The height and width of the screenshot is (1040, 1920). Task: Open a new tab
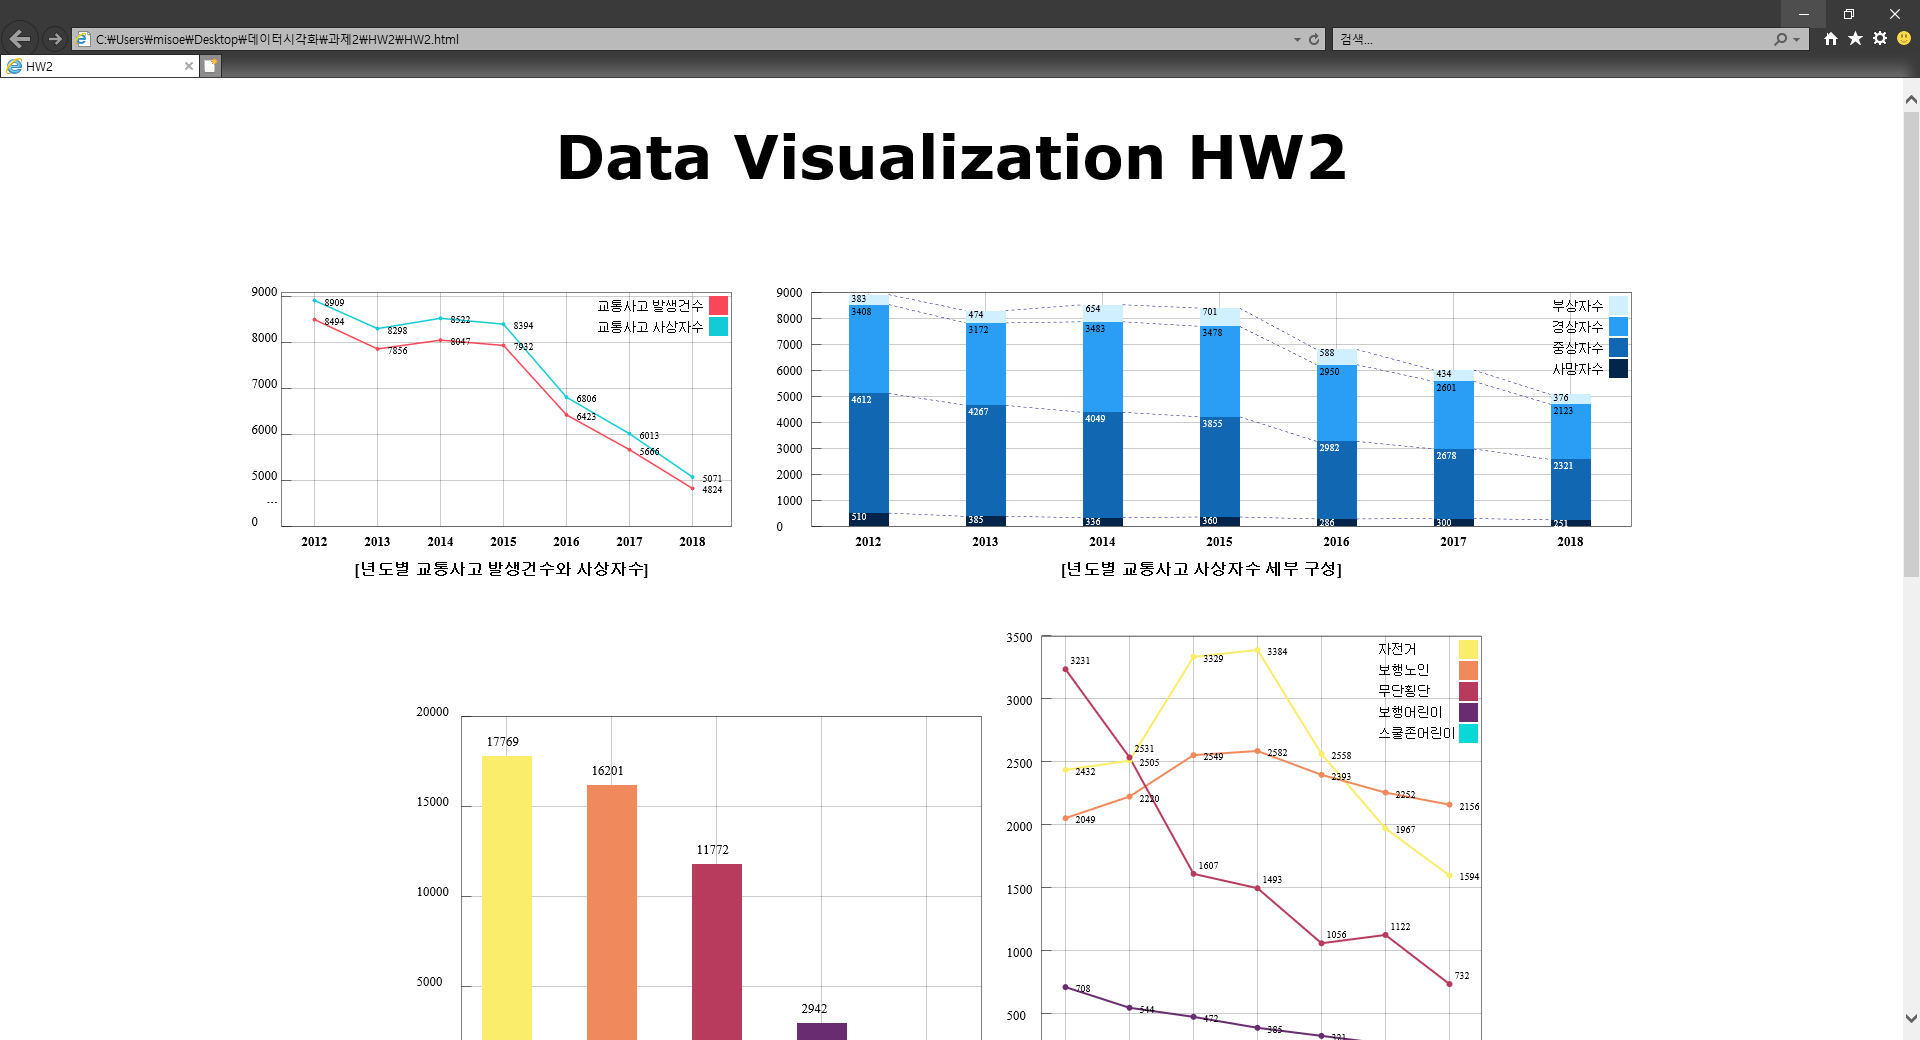[210, 66]
